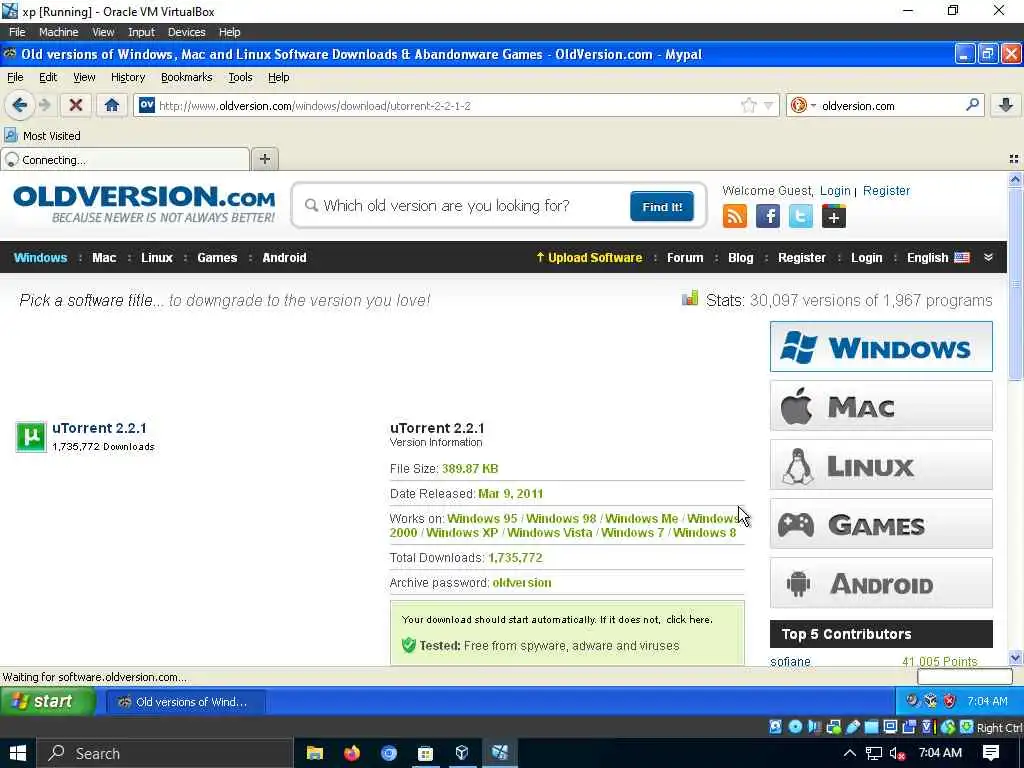Click VirtualBox hard disk status icon
The height and width of the screenshot is (768, 1024).
coord(775,727)
